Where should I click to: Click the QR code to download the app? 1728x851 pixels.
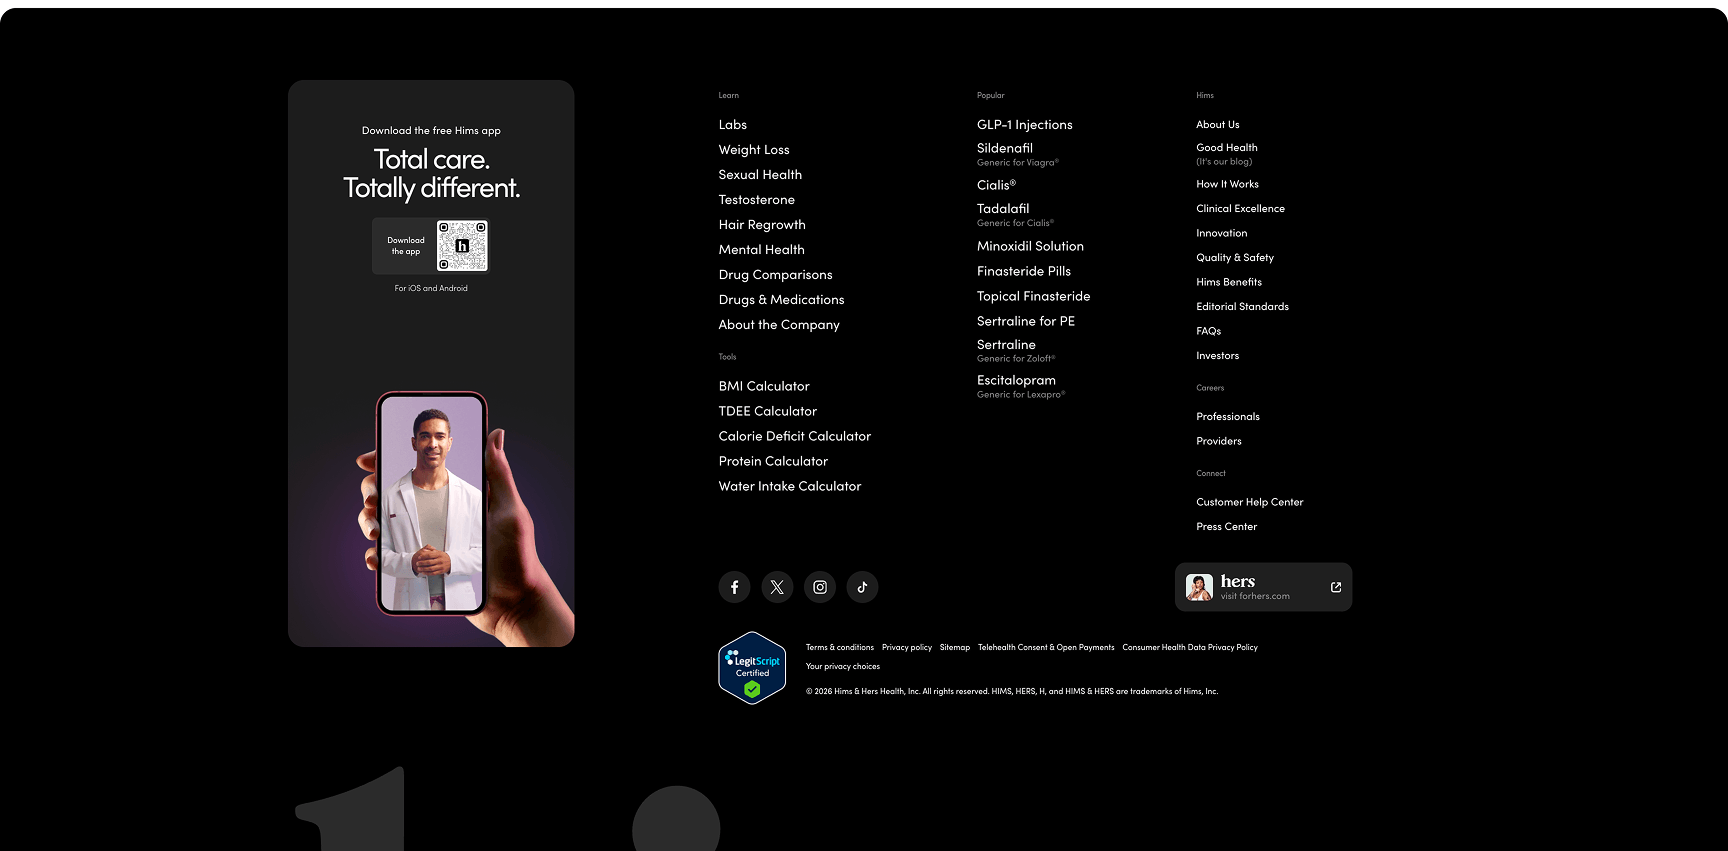click(462, 246)
